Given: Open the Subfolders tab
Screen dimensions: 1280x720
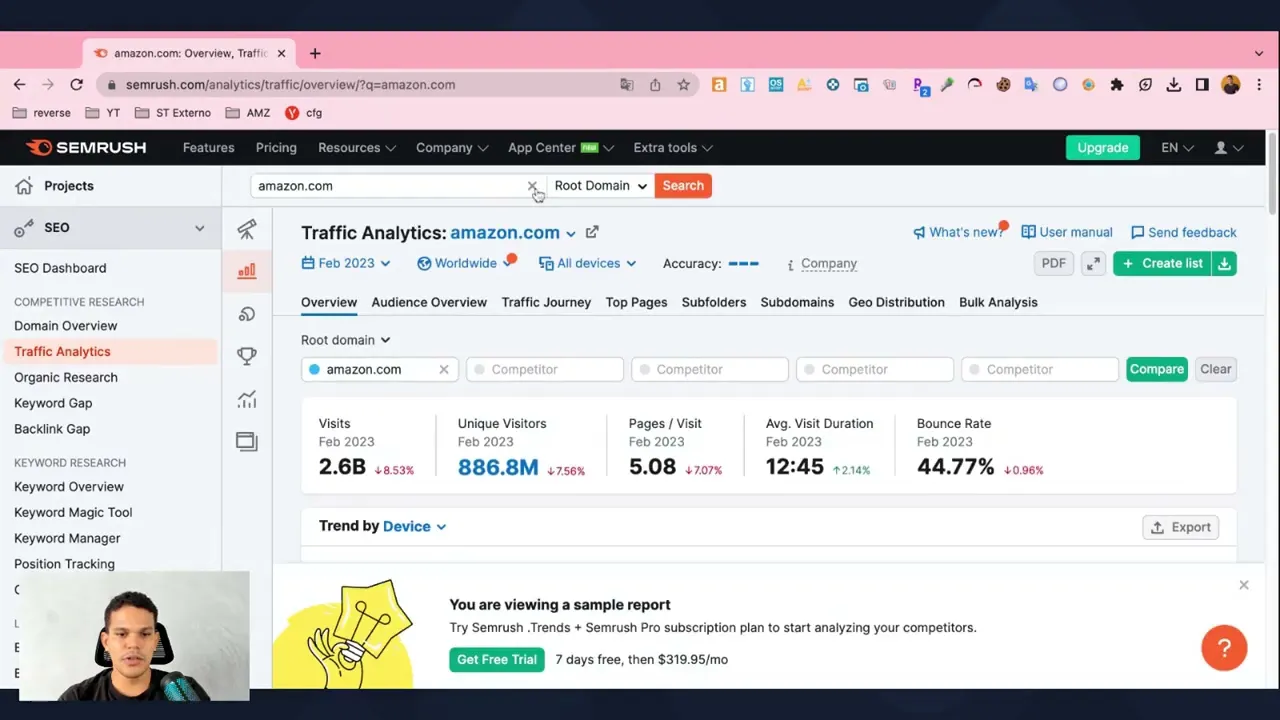Looking at the screenshot, I should pos(713,302).
